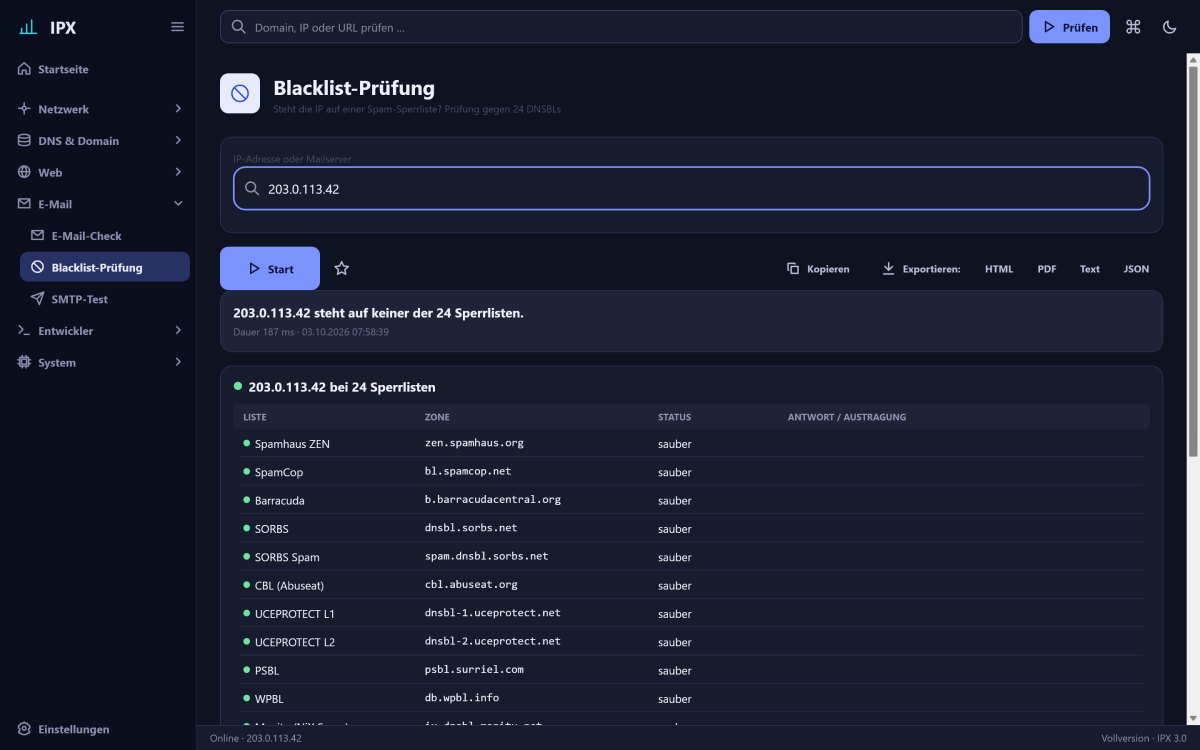
Task: Click the Prüfen button
Action: (1069, 27)
